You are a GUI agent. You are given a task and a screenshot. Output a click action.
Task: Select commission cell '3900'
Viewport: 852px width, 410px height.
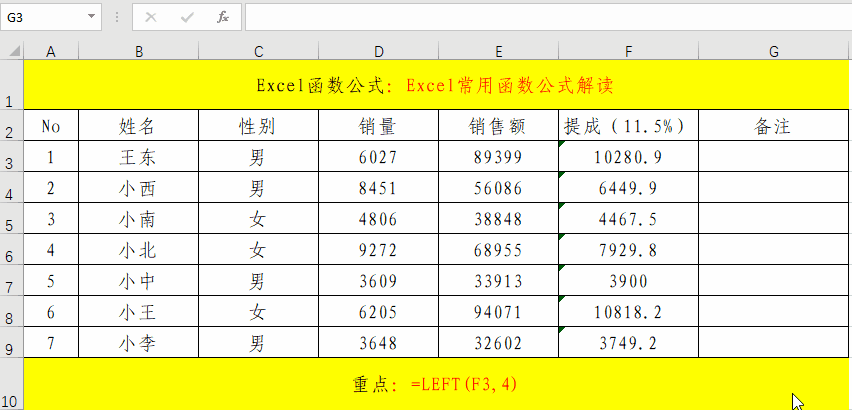click(629, 280)
